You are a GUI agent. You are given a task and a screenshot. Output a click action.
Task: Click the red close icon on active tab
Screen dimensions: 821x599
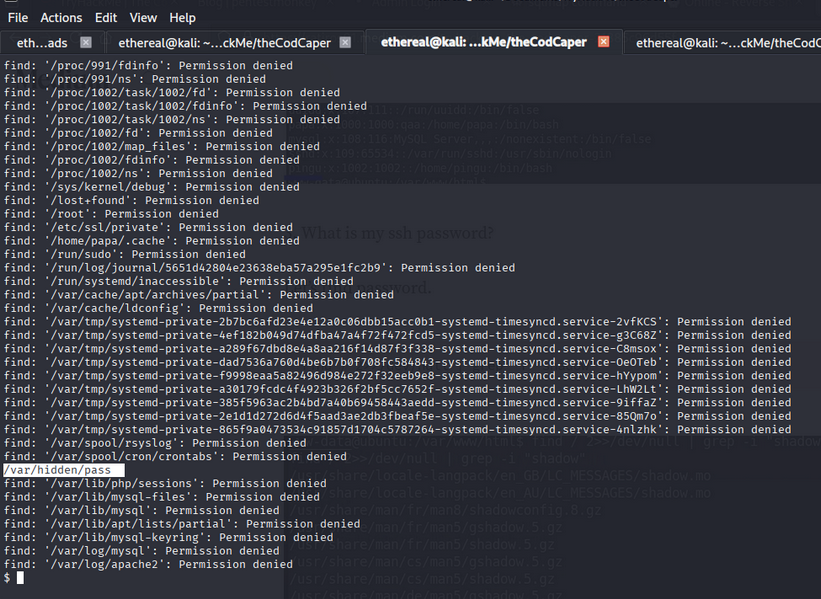pyautogui.click(x=603, y=42)
